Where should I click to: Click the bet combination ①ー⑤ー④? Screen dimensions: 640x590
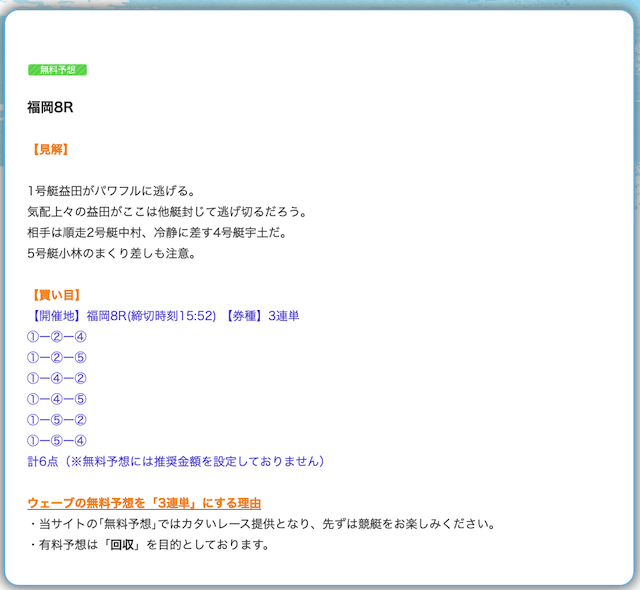[x=57, y=441]
